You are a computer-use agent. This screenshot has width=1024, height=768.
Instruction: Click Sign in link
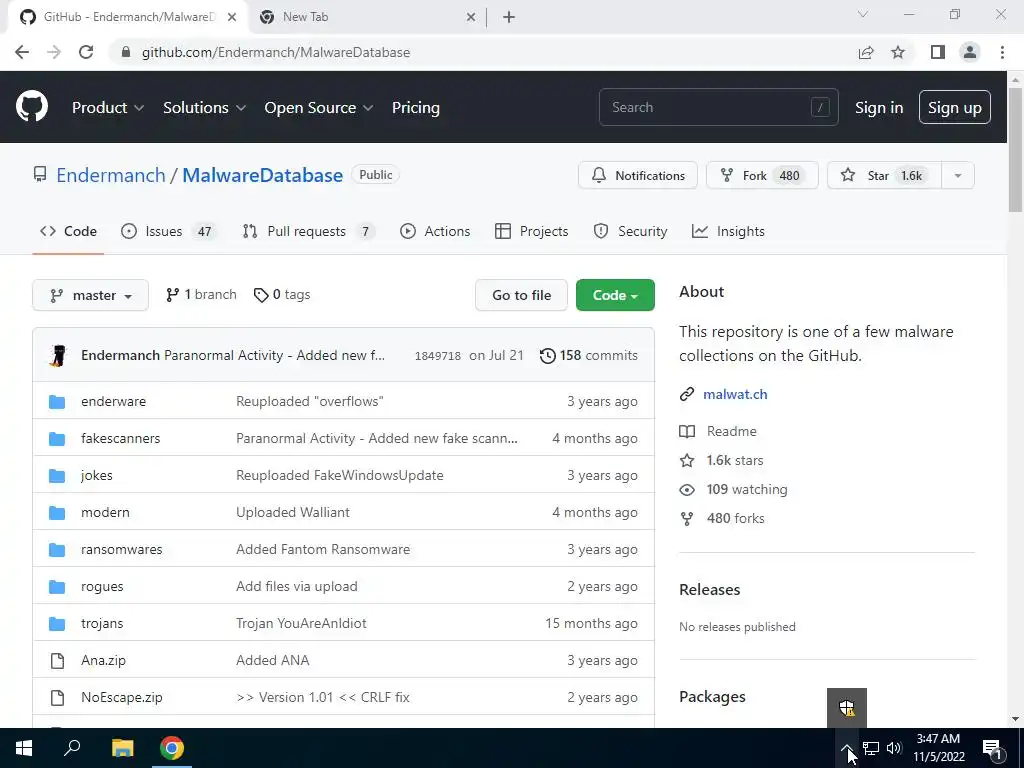tap(879, 108)
